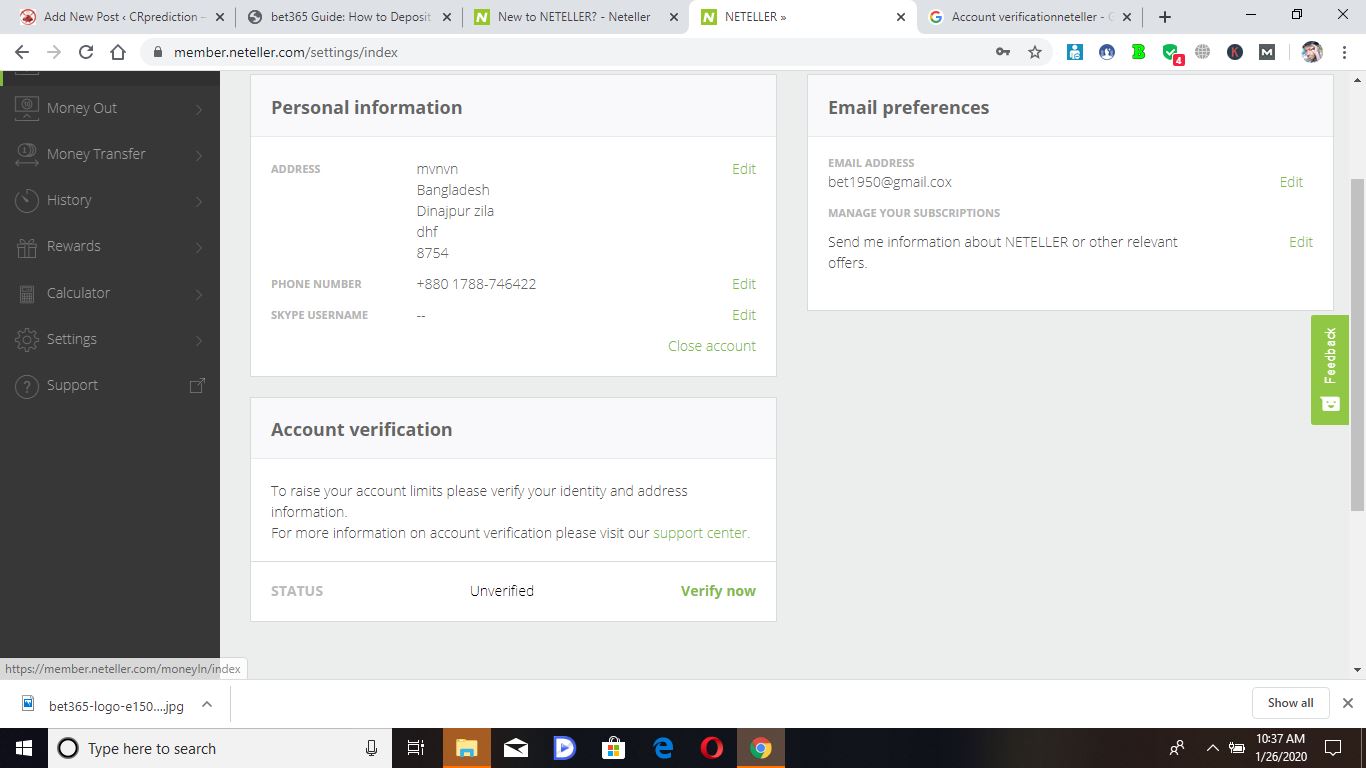Open Microsoft Store from taskbar
This screenshot has width=1366, height=768.
[613, 748]
